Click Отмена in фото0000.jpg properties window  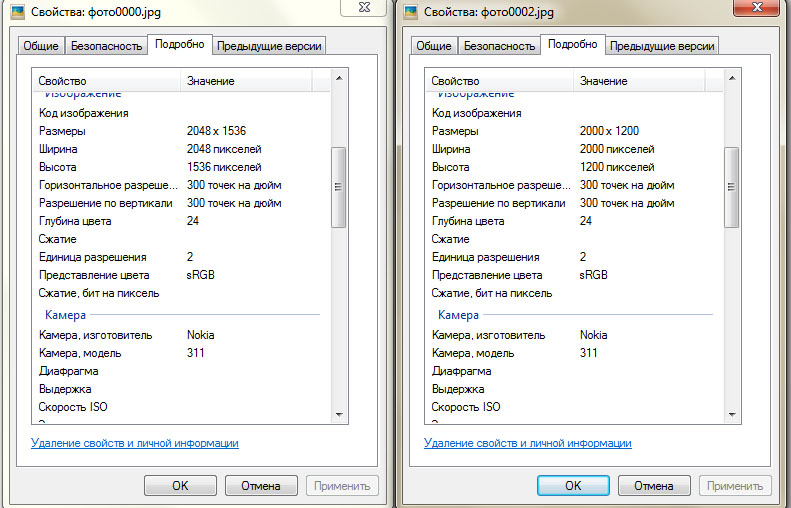click(x=261, y=485)
